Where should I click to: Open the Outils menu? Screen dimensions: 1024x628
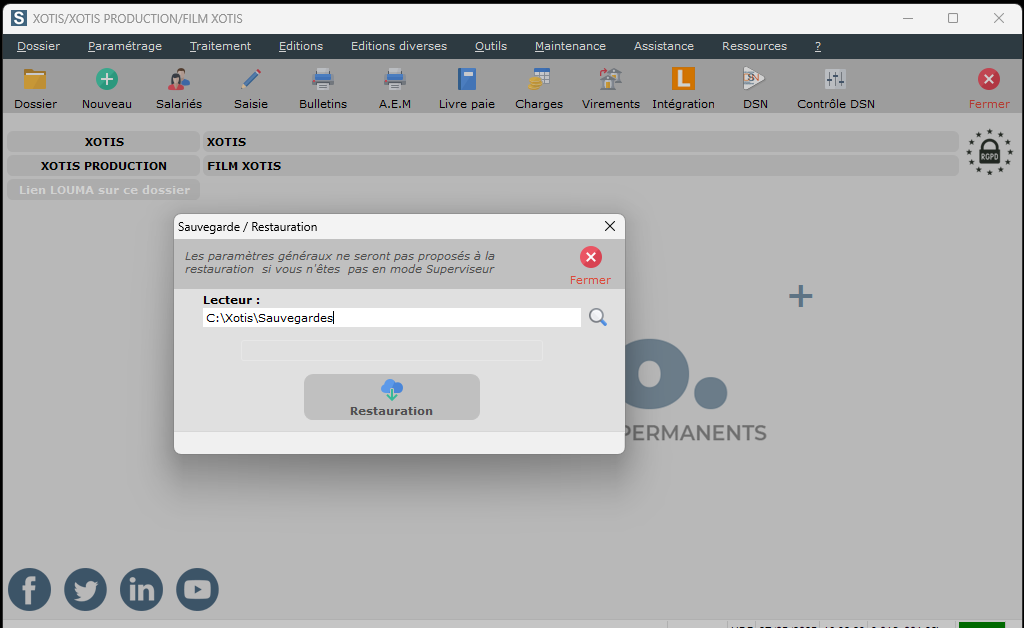tap(491, 46)
